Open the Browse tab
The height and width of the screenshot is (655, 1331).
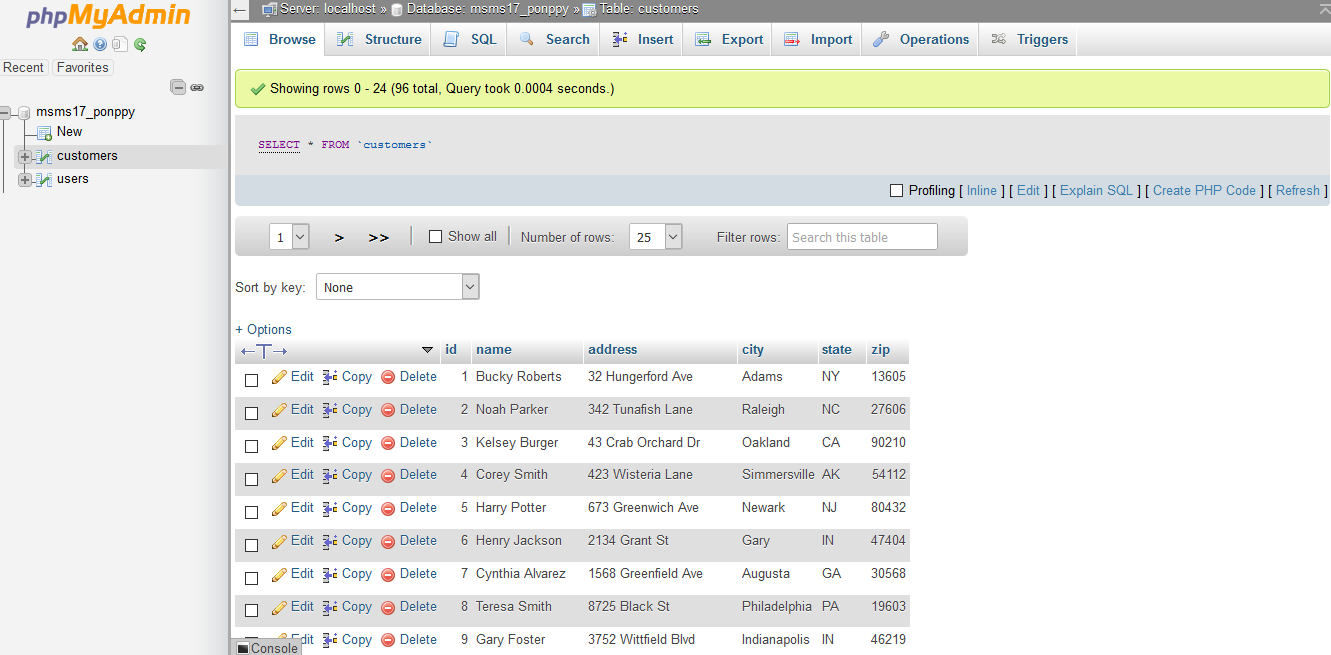(x=280, y=39)
